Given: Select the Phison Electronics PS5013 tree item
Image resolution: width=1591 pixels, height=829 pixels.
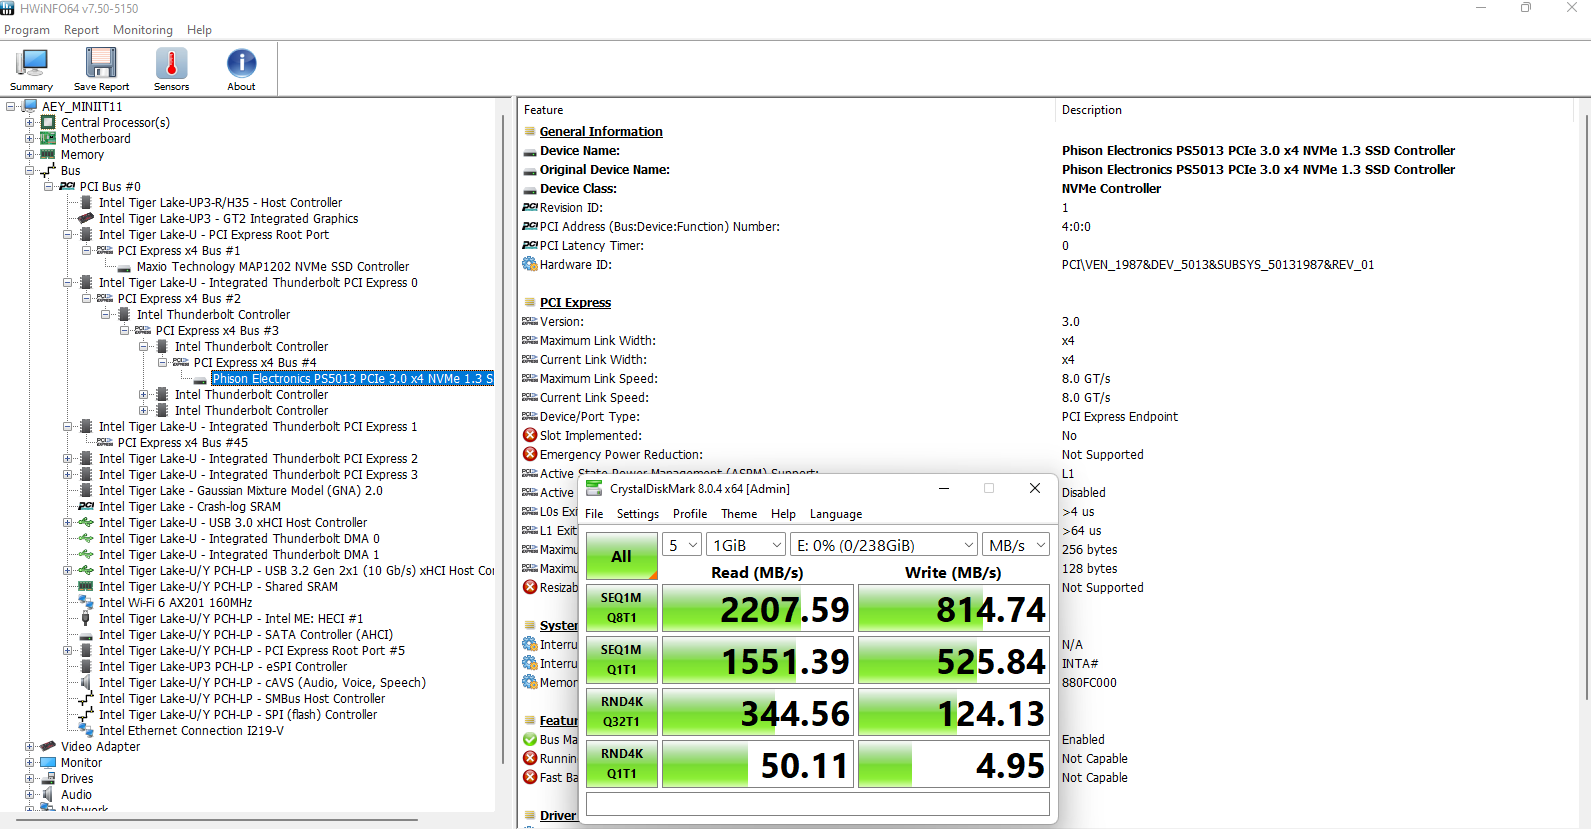Looking at the screenshot, I should pos(352,379).
